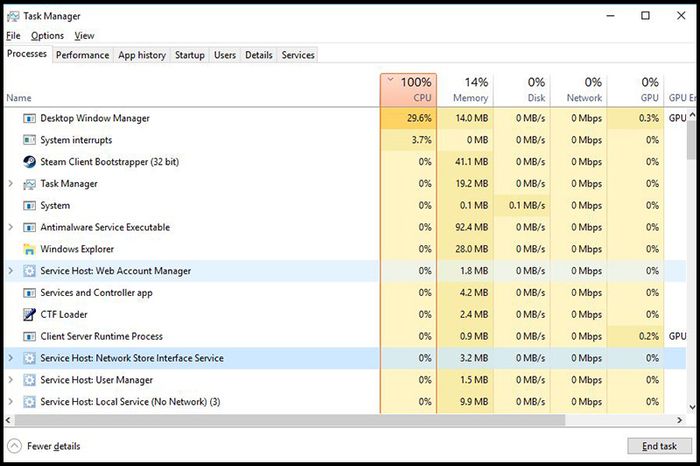Click the 41.1 MB memory cell
The image size is (700, 466).
(x=465, y=162)
